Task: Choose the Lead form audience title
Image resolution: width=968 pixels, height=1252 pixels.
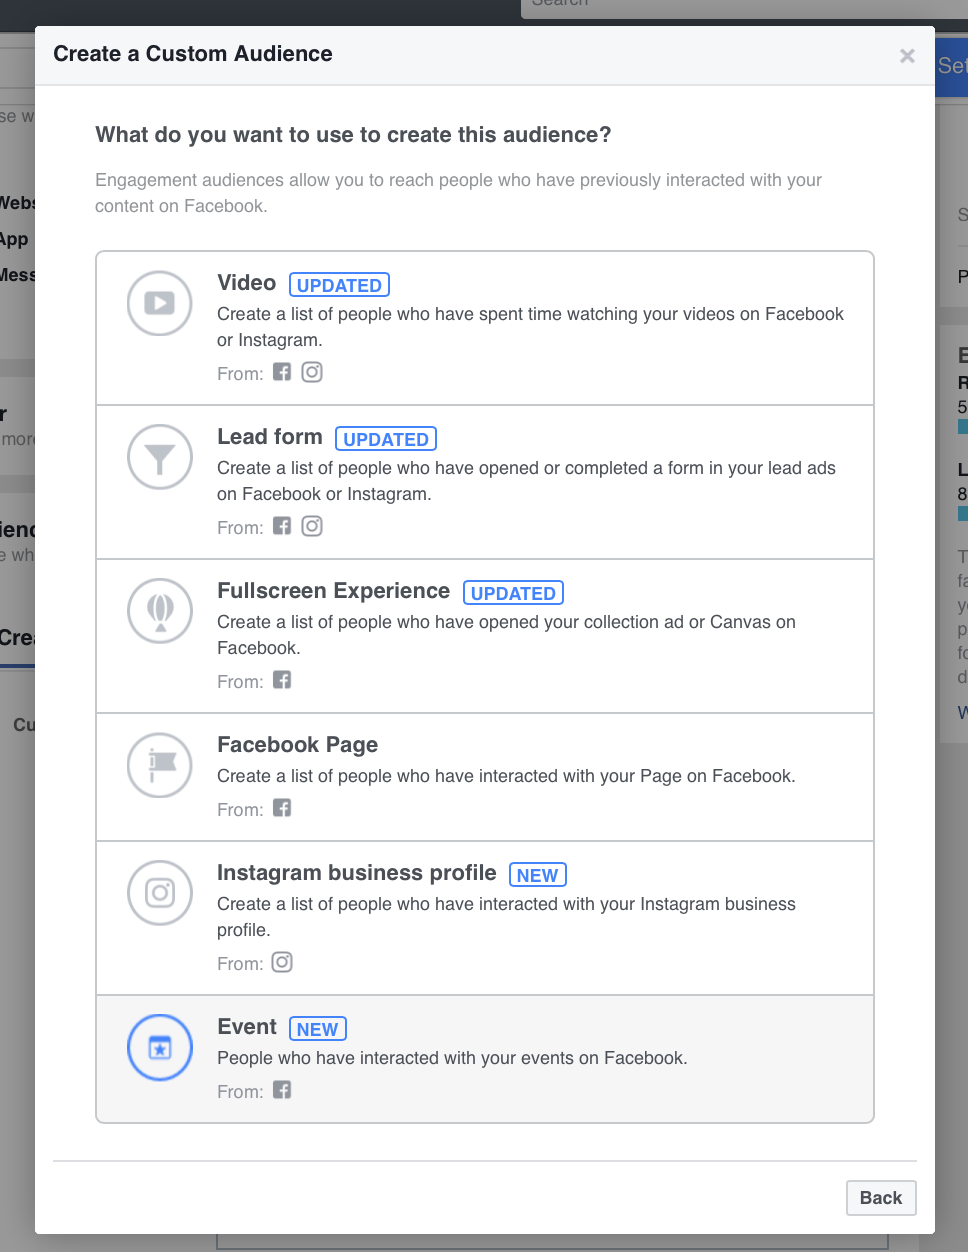Action: click(x=270, y=437)
